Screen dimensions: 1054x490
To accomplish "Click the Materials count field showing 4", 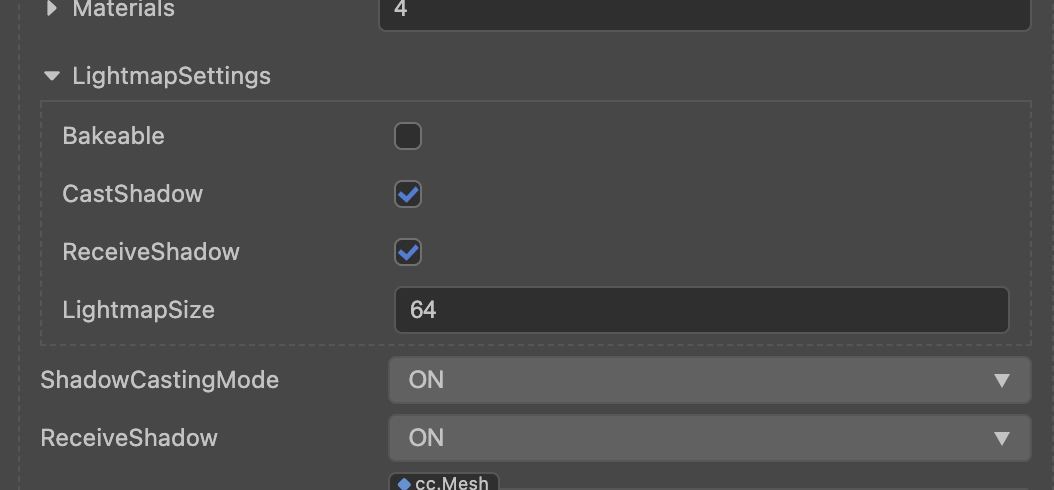I will 703,11.
